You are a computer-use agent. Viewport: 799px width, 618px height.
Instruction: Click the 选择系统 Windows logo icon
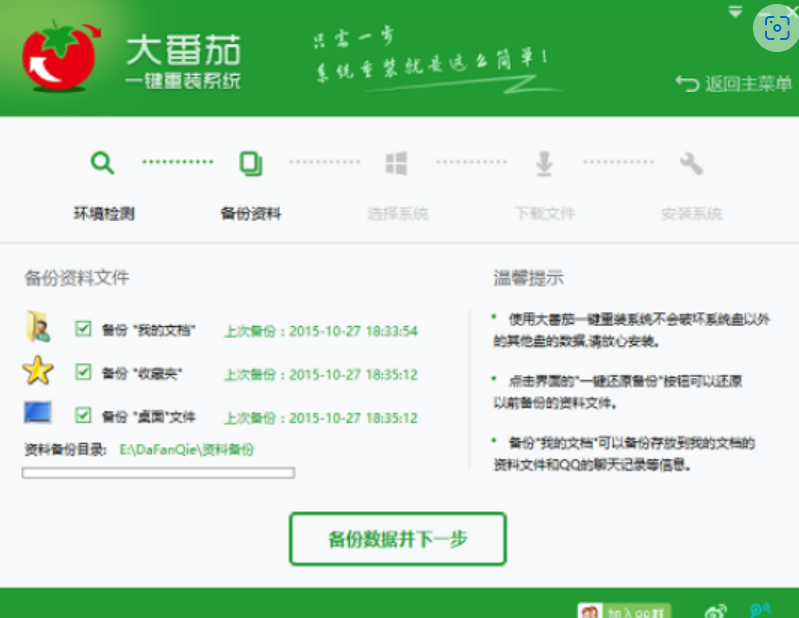coord(397,163)
